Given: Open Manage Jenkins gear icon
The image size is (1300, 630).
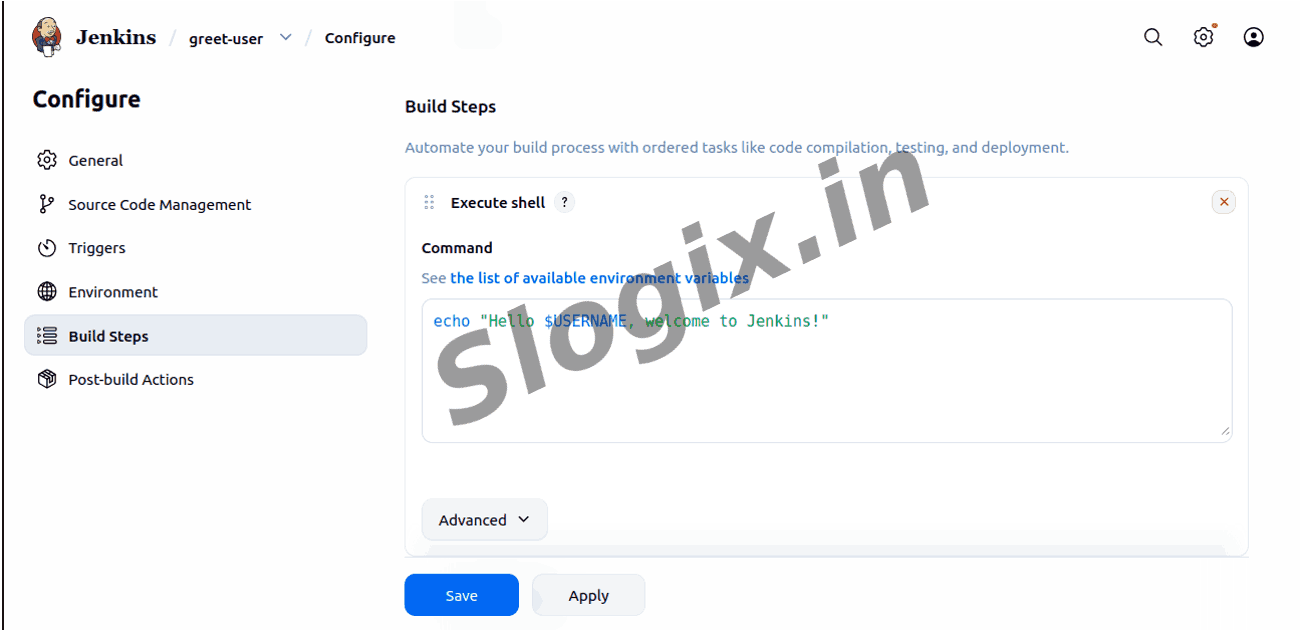Looking at the screenshot, I should [1203, 37].
